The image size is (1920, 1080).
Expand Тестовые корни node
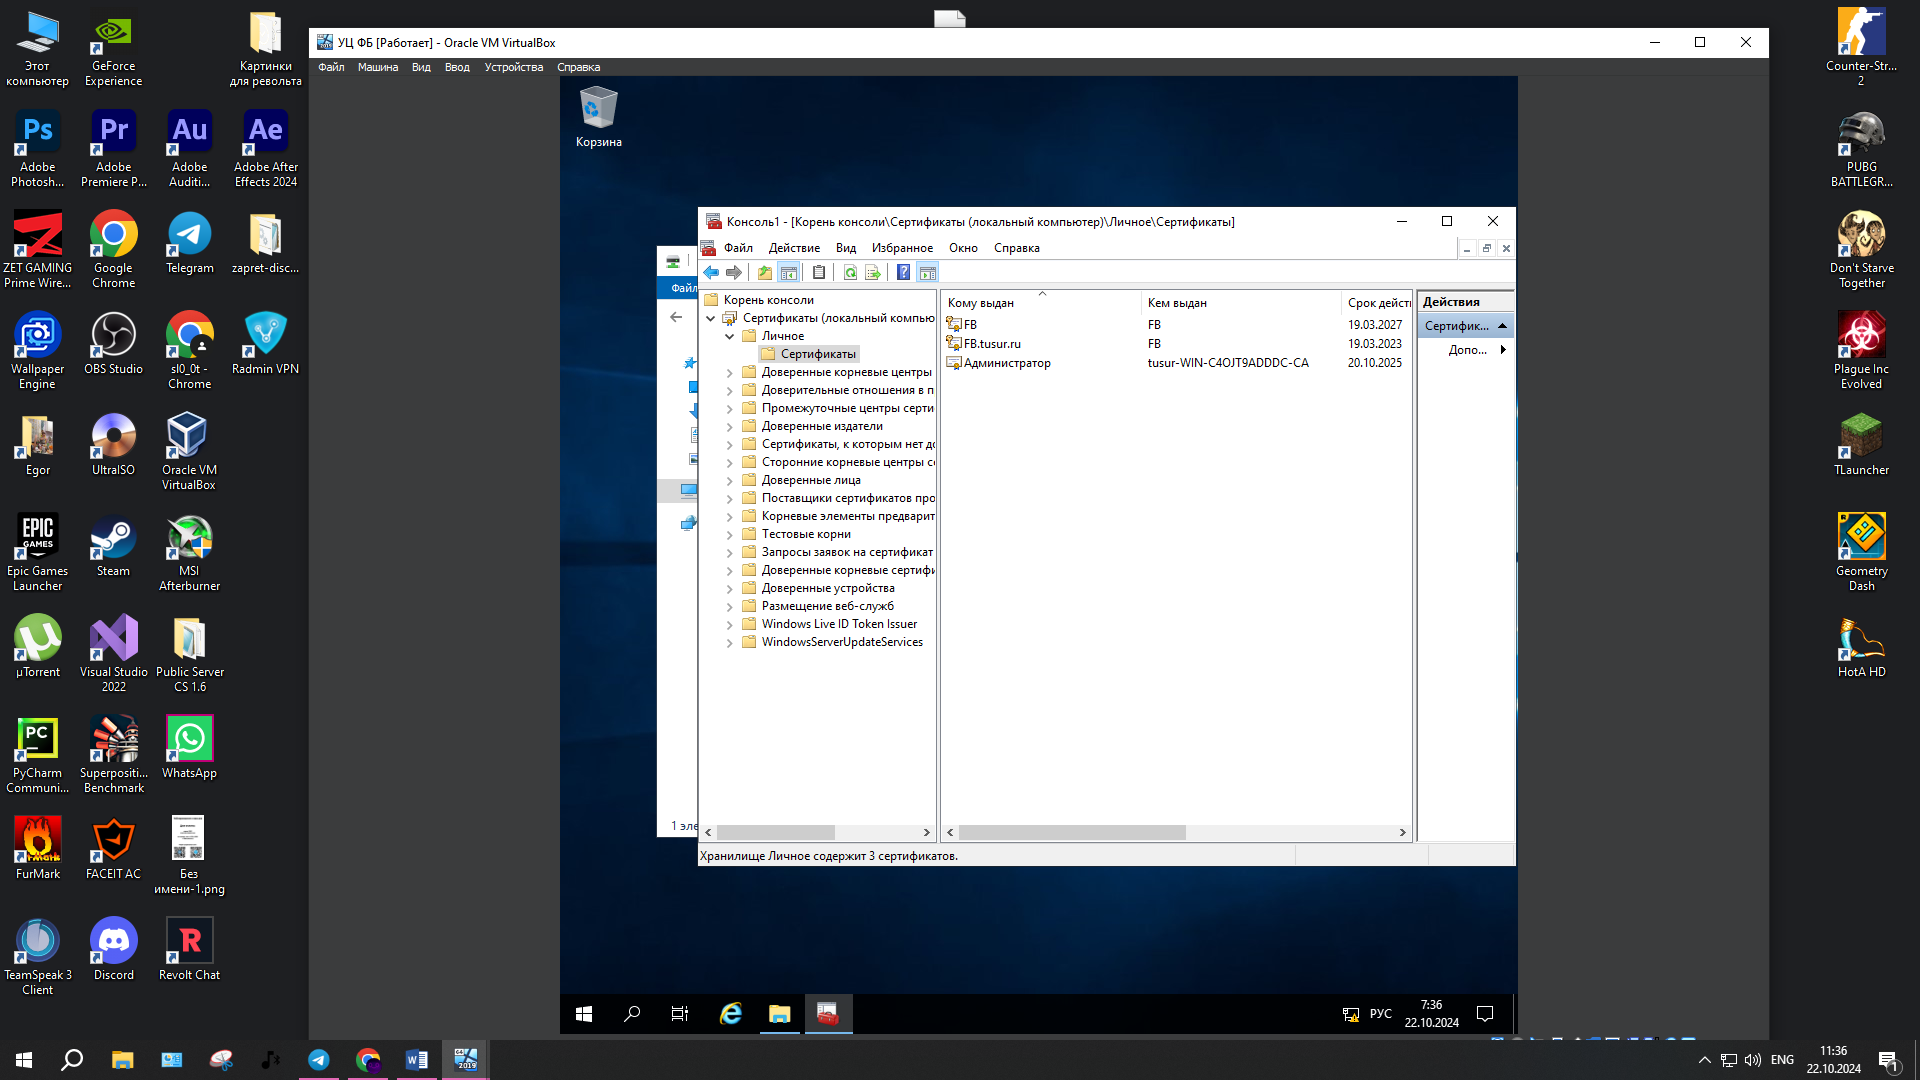click(729, 534)
